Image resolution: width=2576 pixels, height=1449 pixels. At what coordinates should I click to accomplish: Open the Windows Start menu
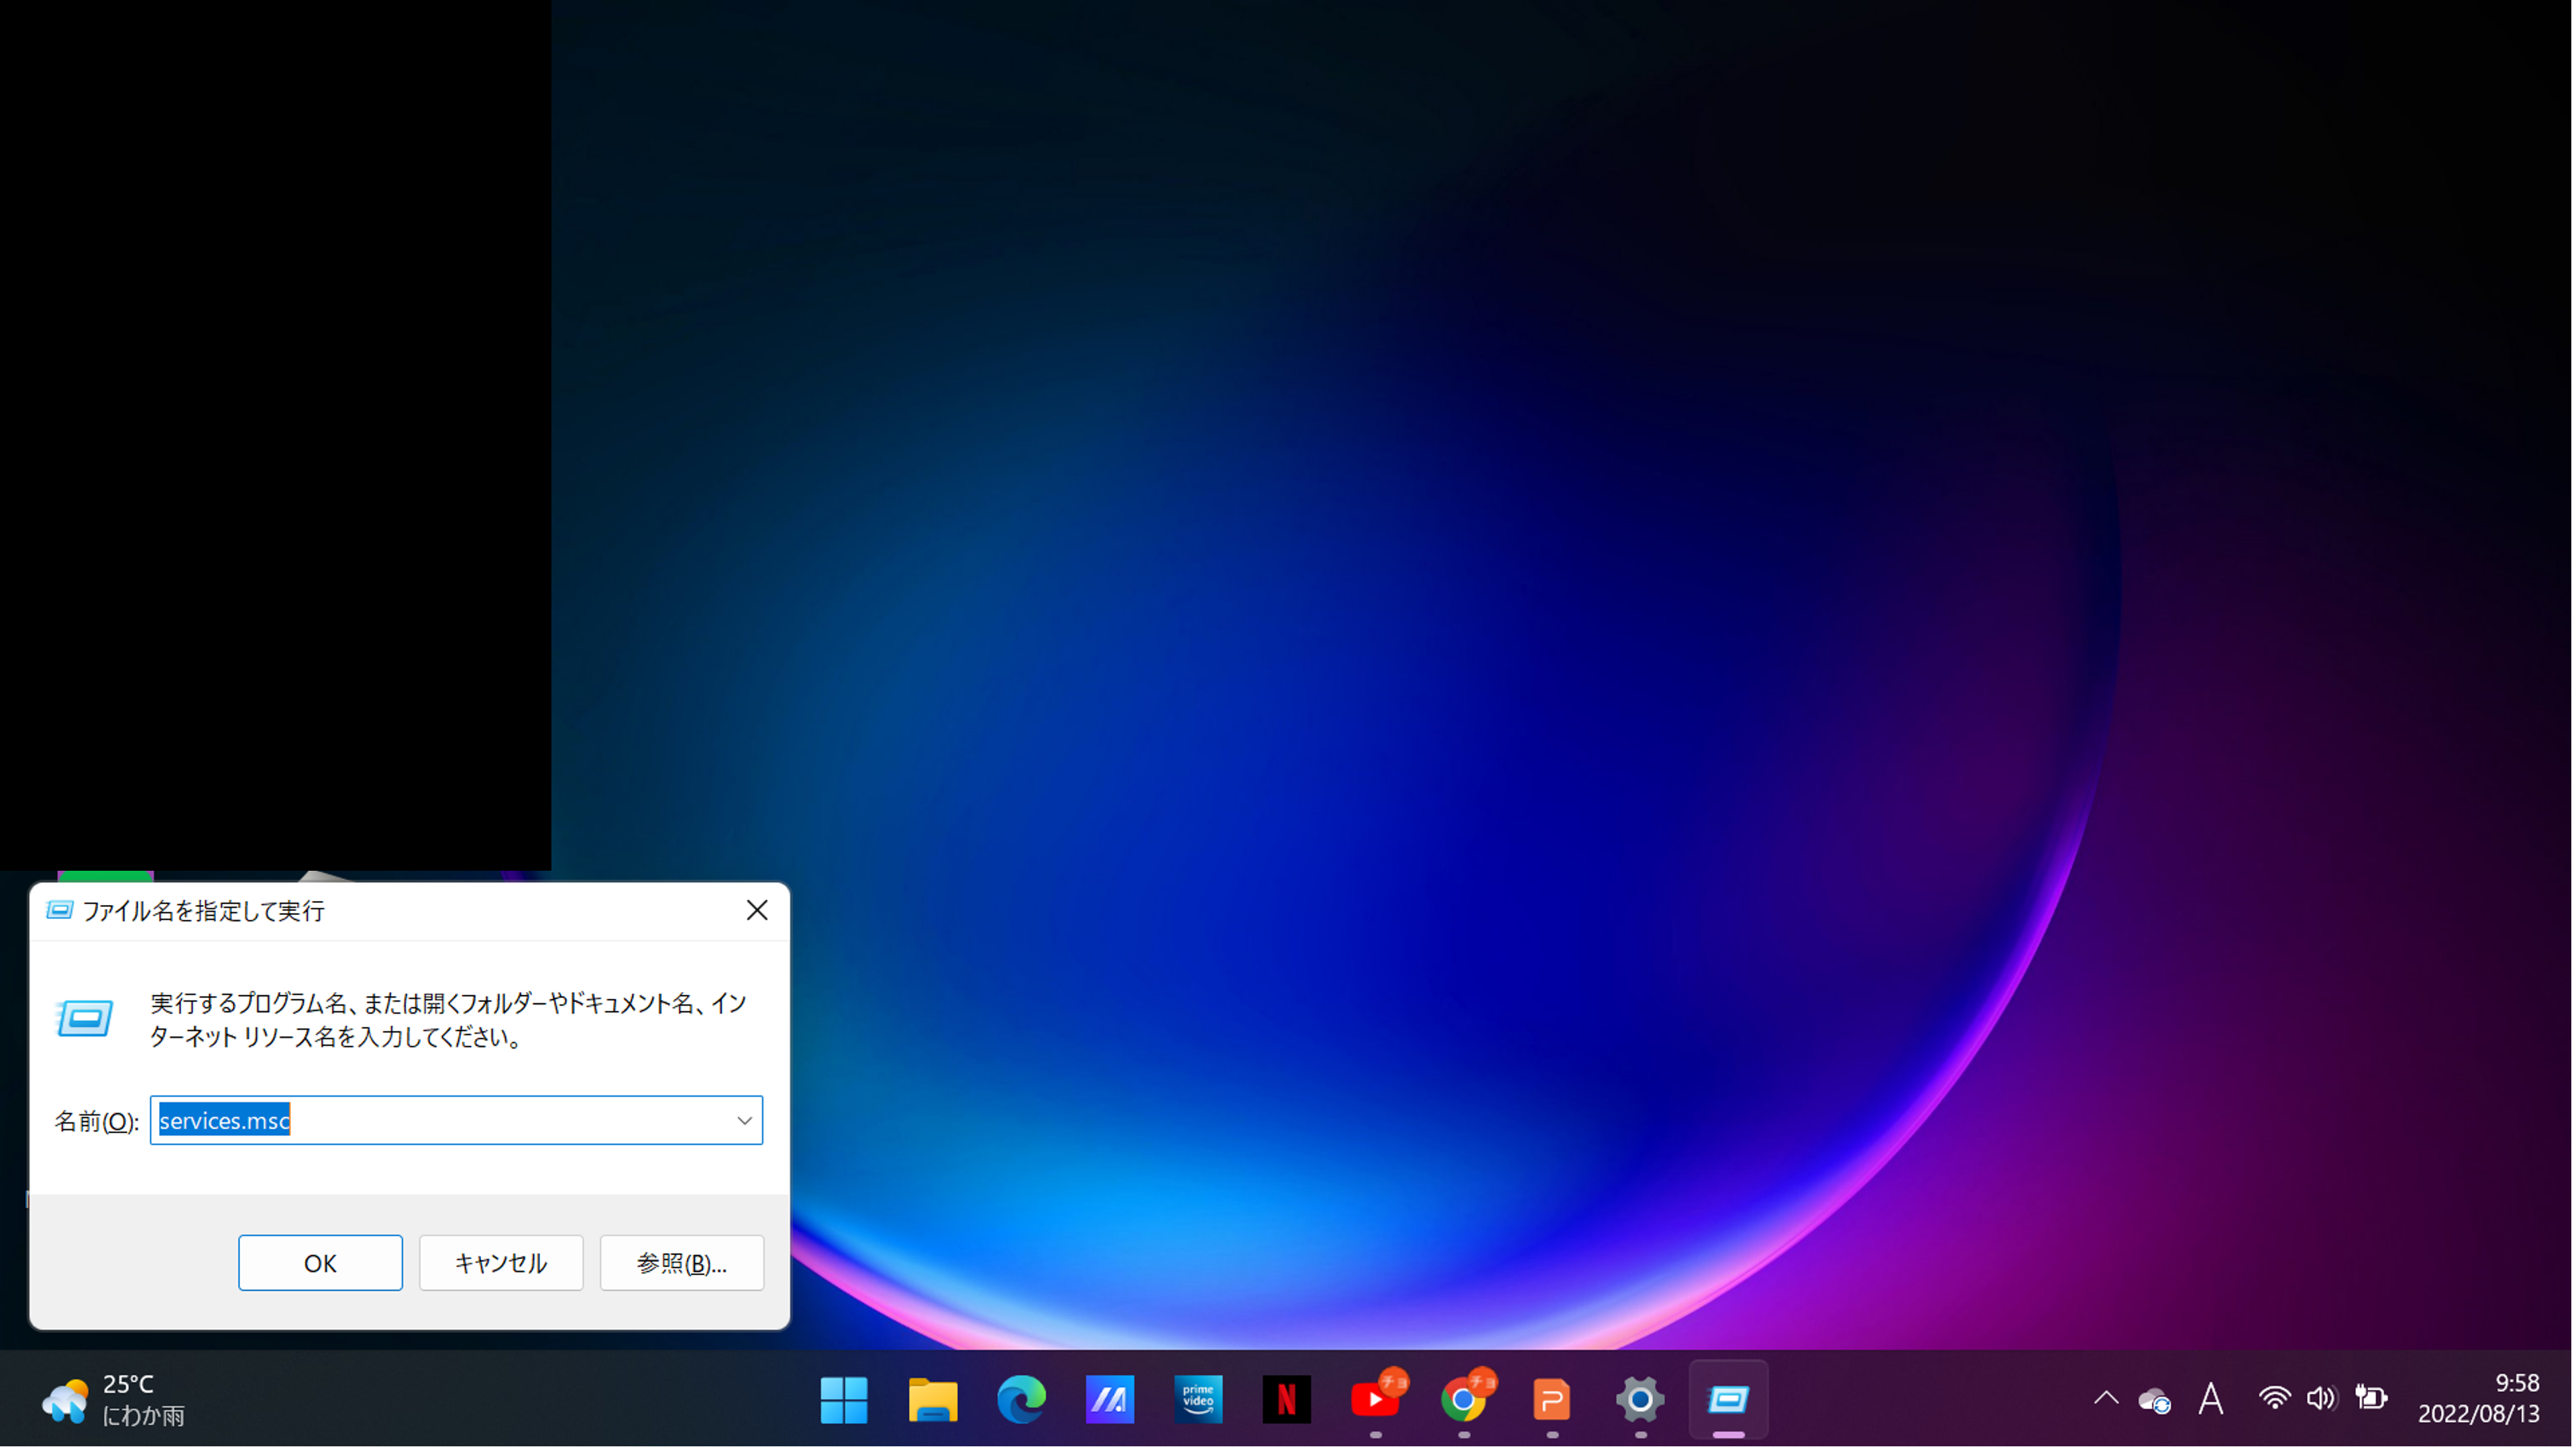[843, 1400]
